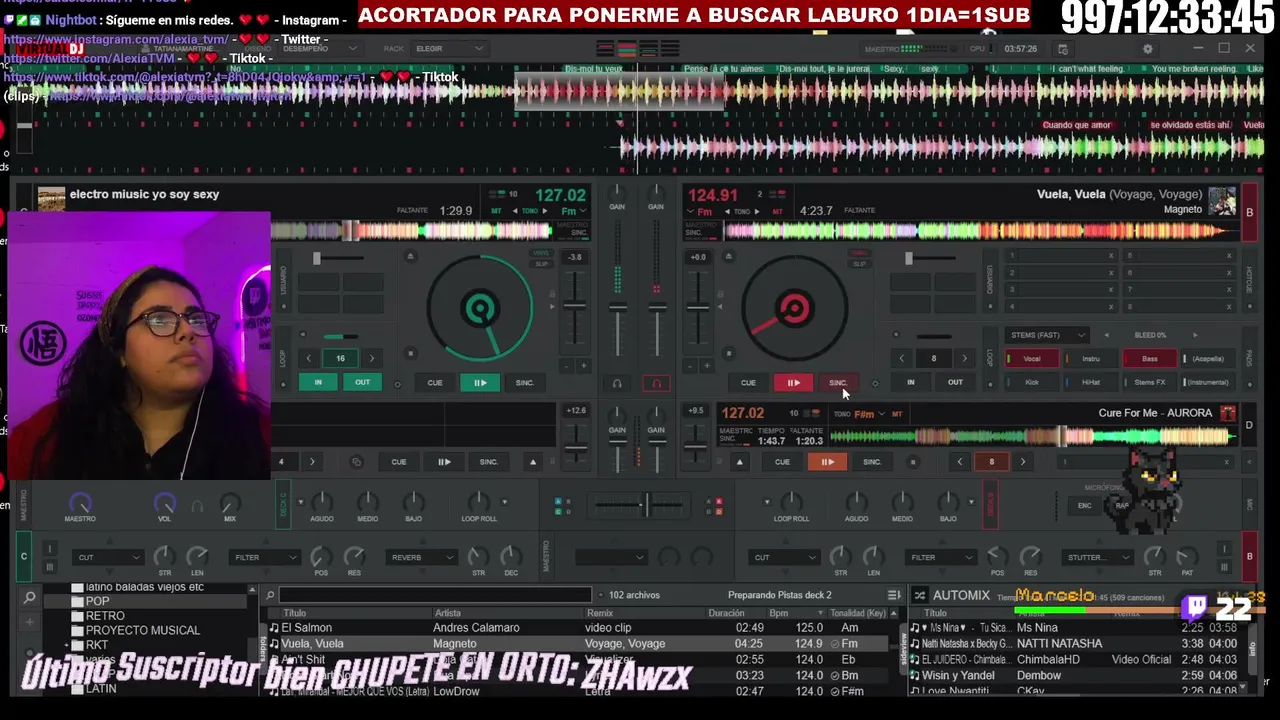Toggle the Kick stem pad

coord(1031,382)
